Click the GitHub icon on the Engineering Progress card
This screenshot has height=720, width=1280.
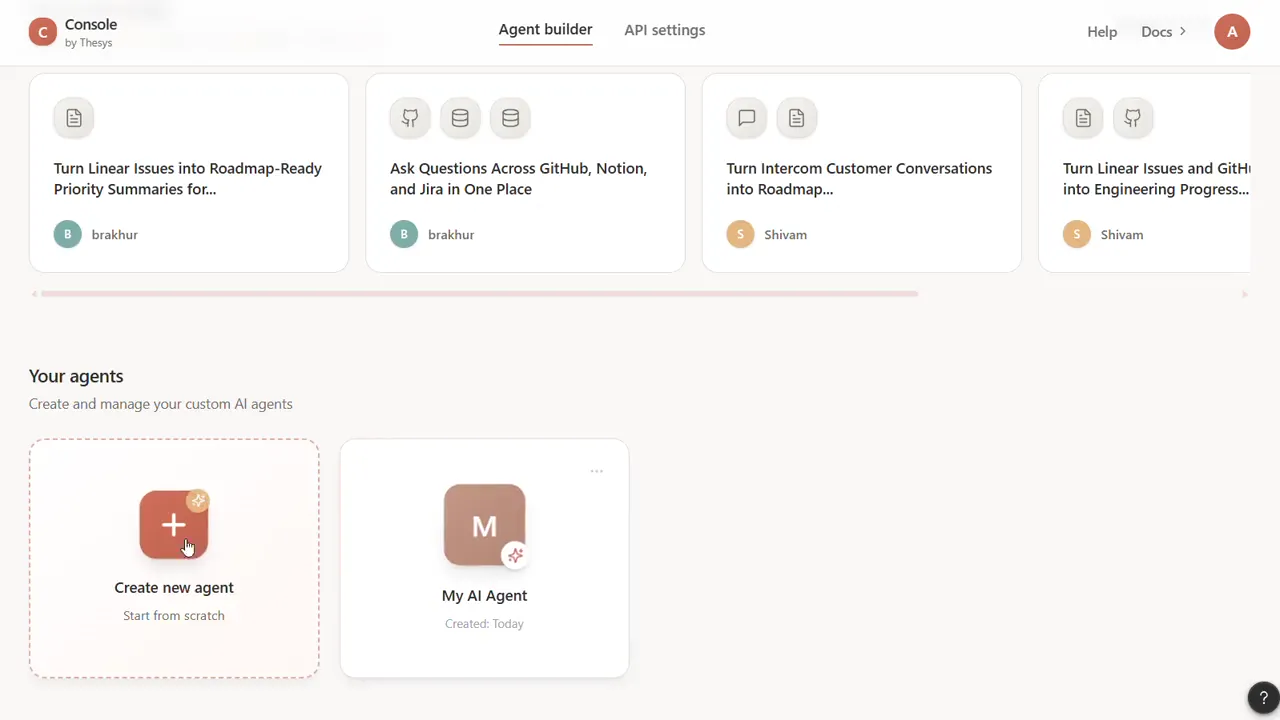point(1132,118)
